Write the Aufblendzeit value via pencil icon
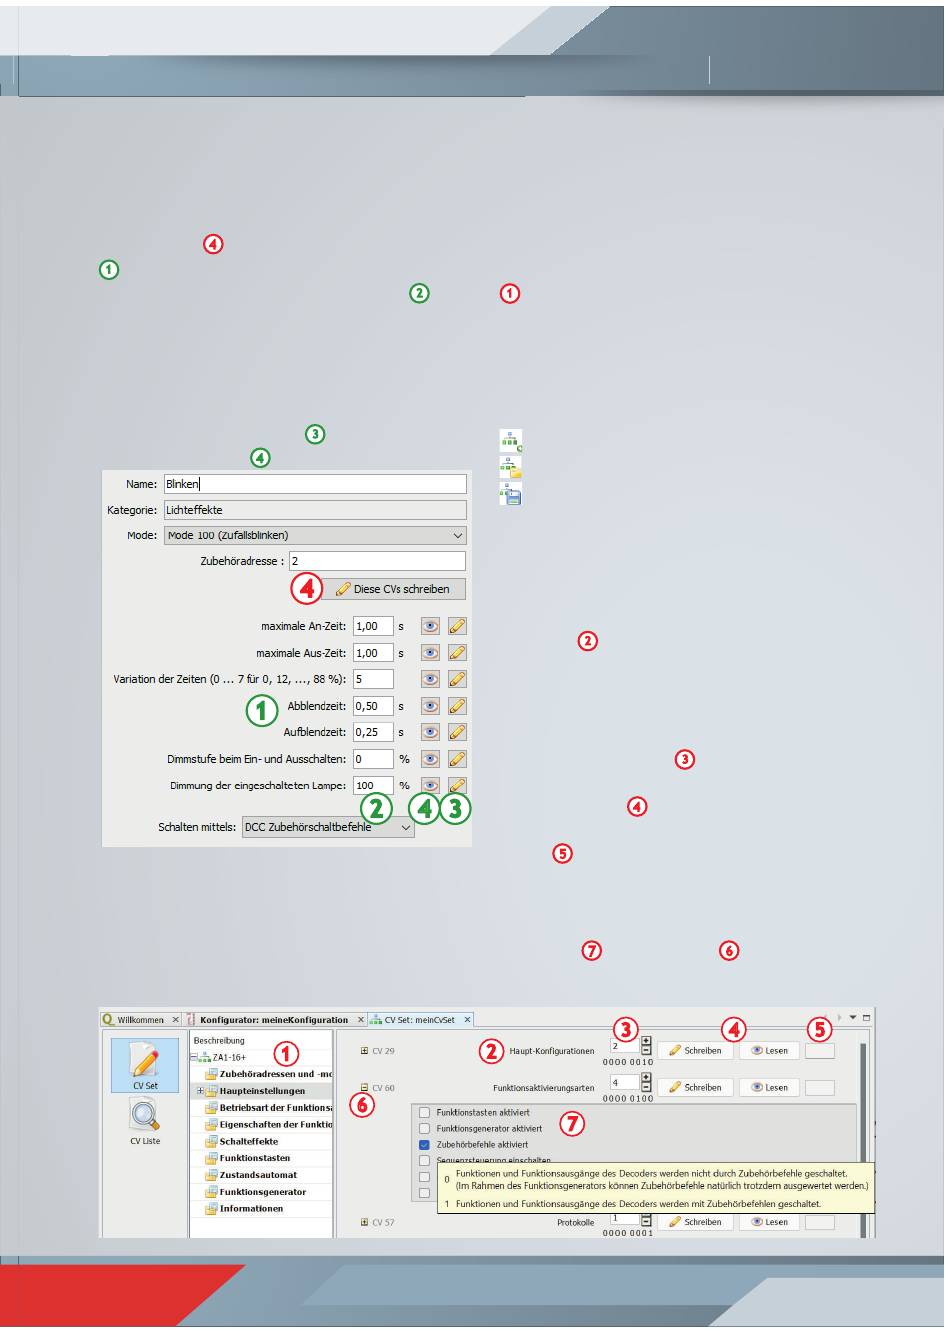 [x=457, y=732]
